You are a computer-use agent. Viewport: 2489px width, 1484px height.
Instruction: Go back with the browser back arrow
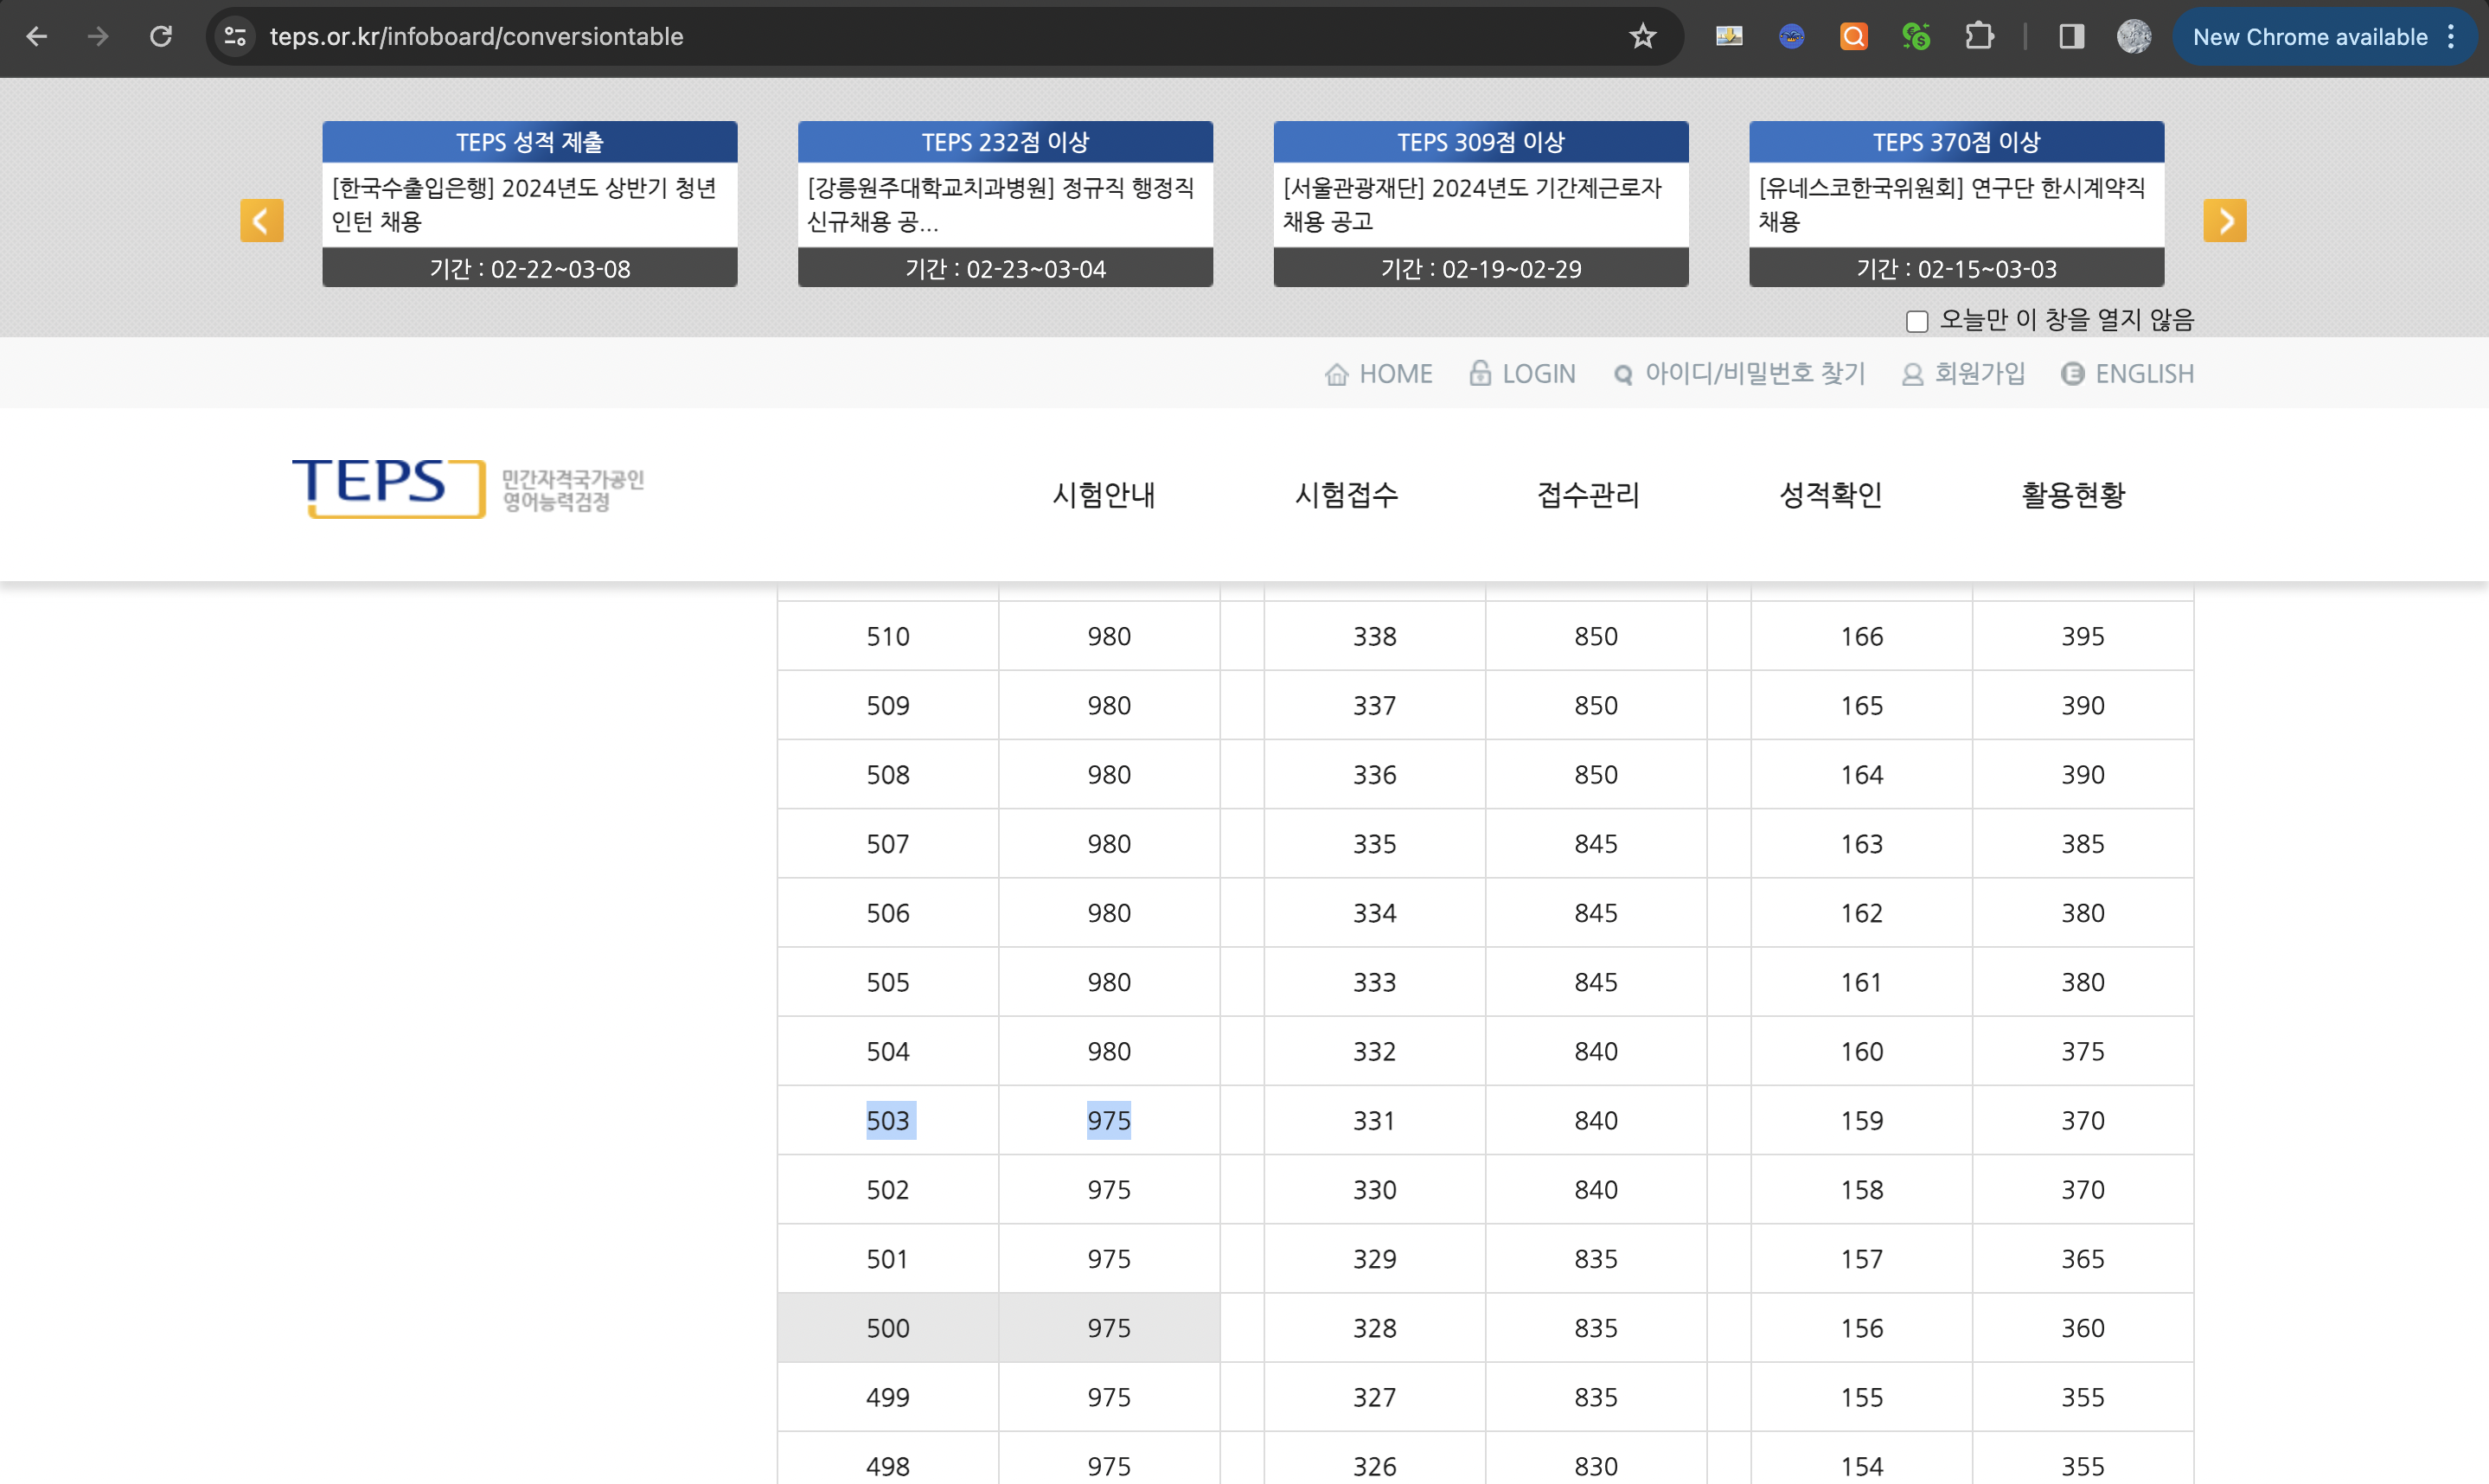(37, 37)
